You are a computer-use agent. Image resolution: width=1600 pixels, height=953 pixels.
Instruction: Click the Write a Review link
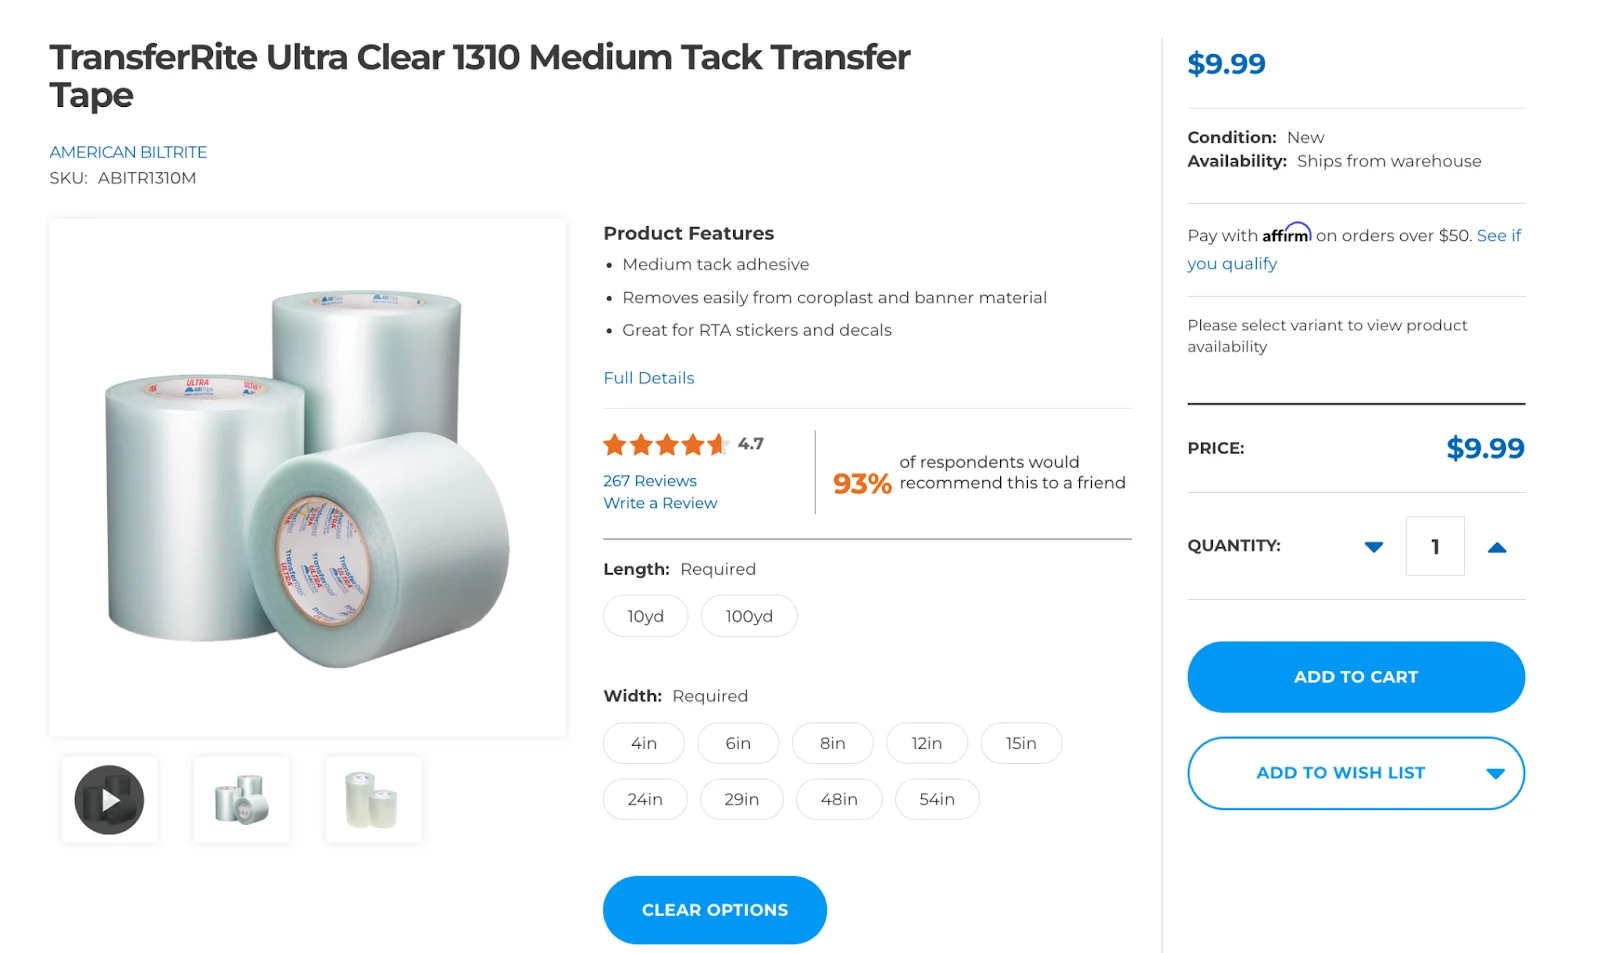click(x=659, y=503)
